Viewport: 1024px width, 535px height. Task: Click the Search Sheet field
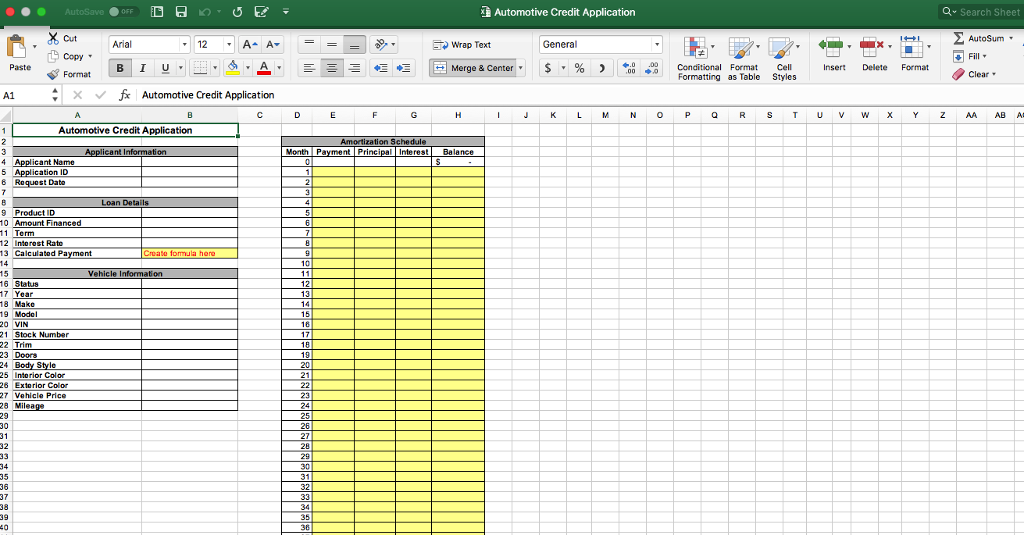point(982,12)
